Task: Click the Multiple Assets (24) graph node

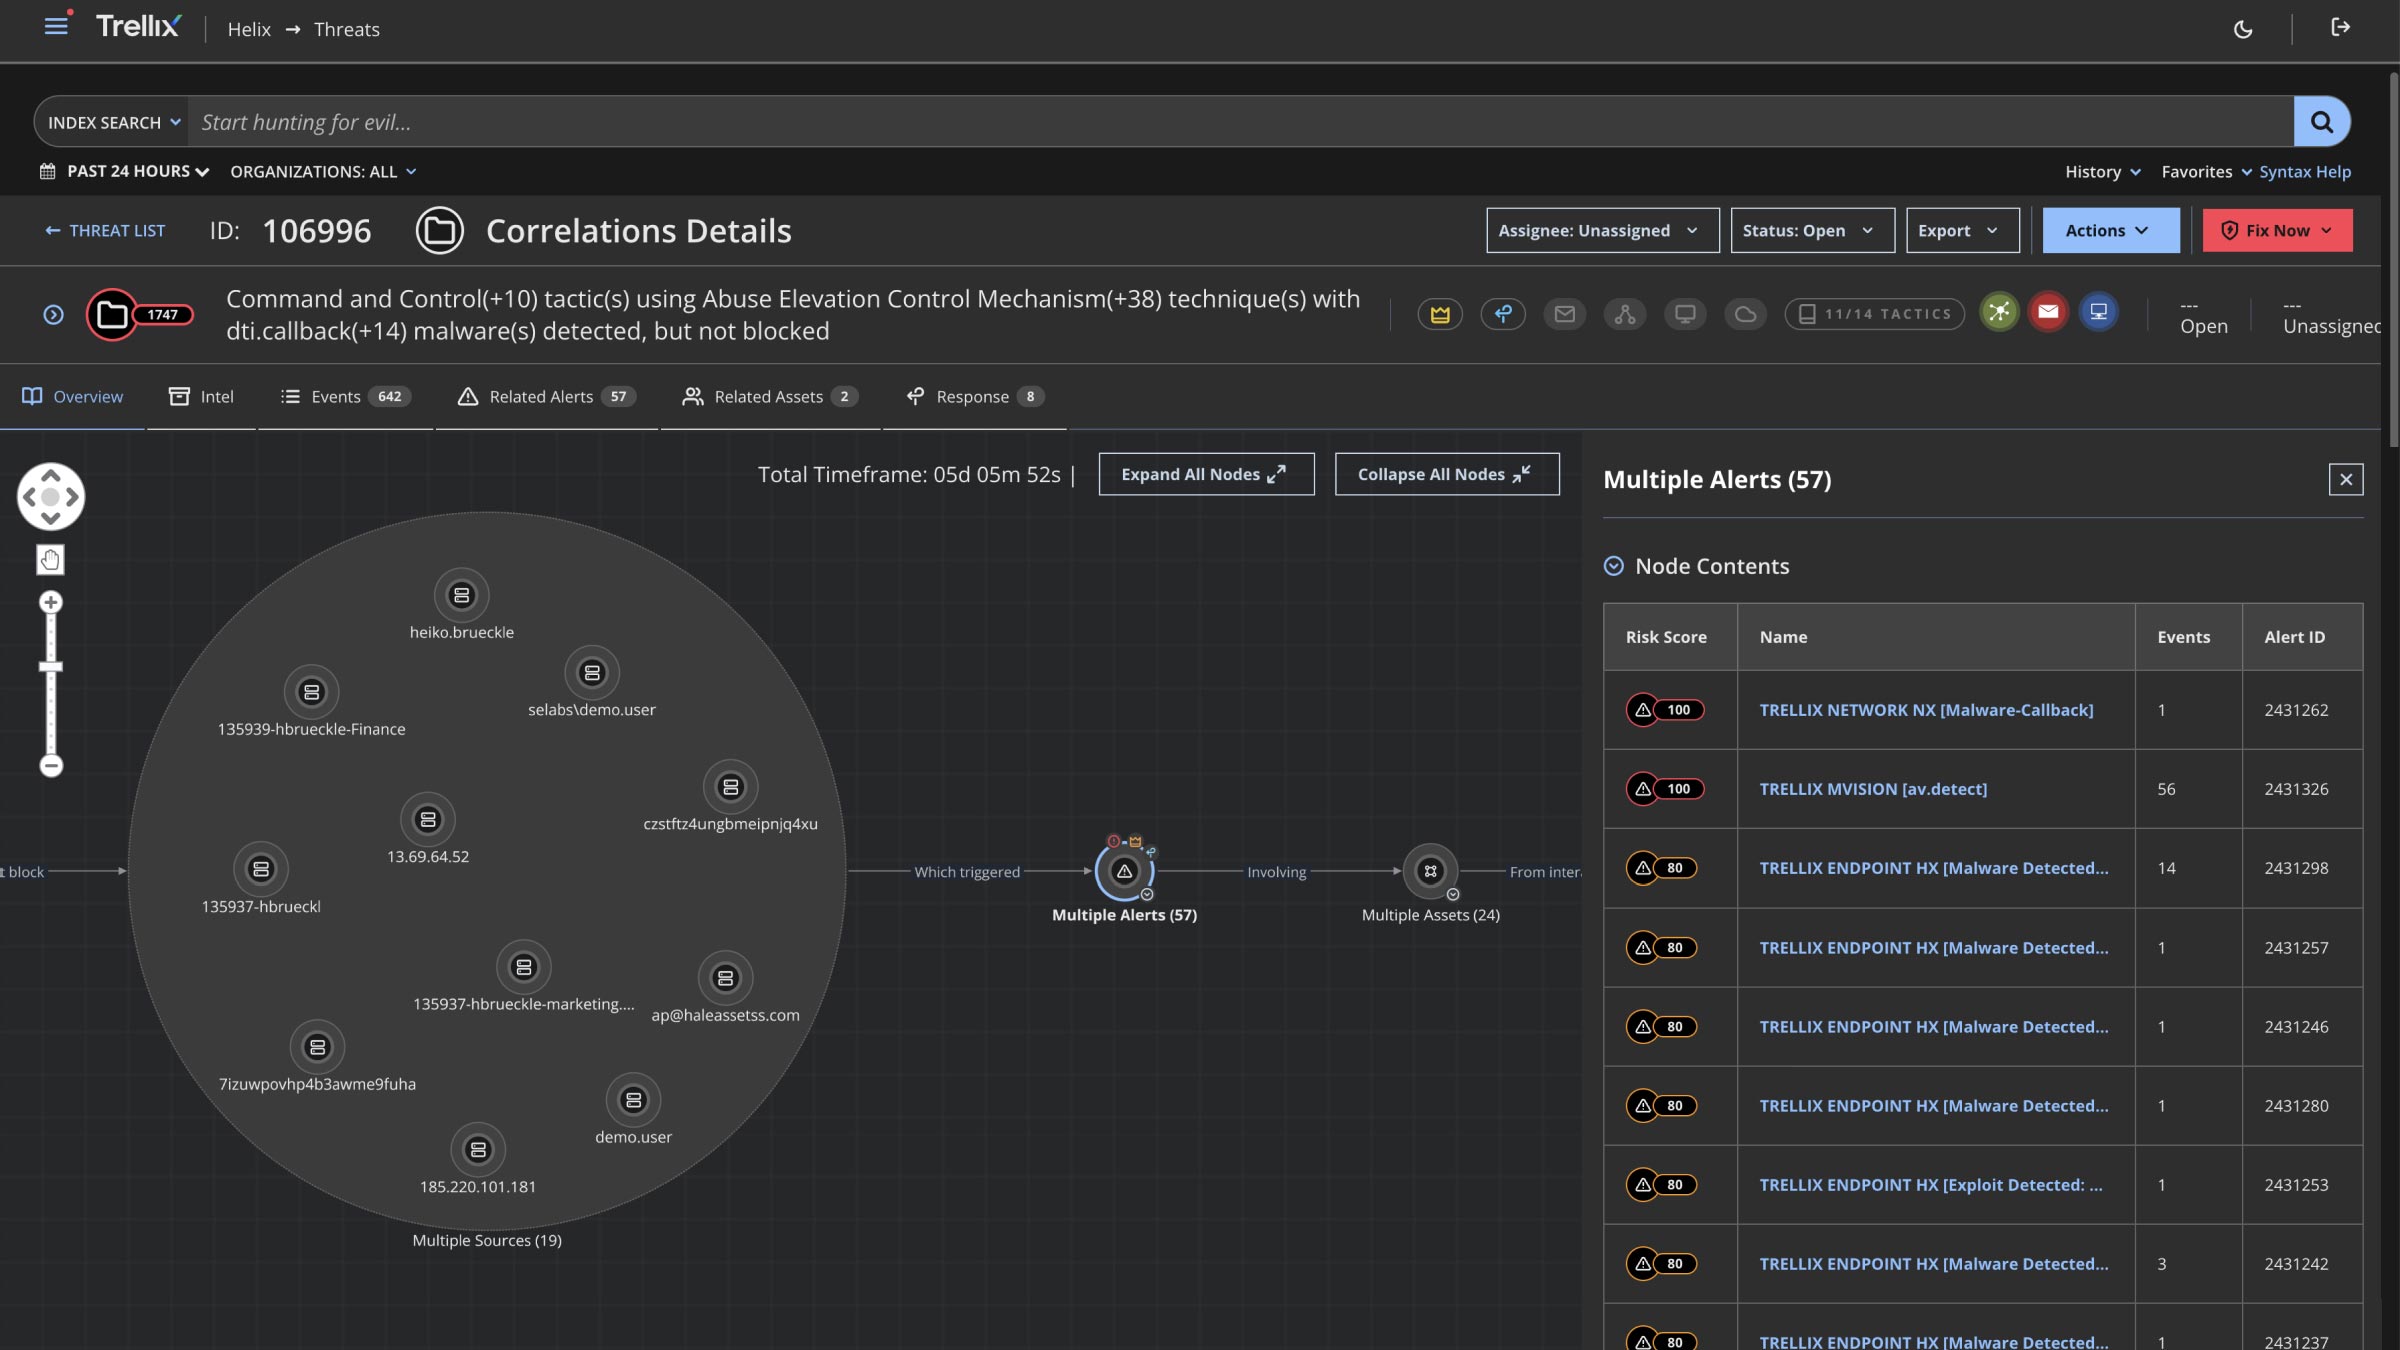Action: tap(1430, 871)
